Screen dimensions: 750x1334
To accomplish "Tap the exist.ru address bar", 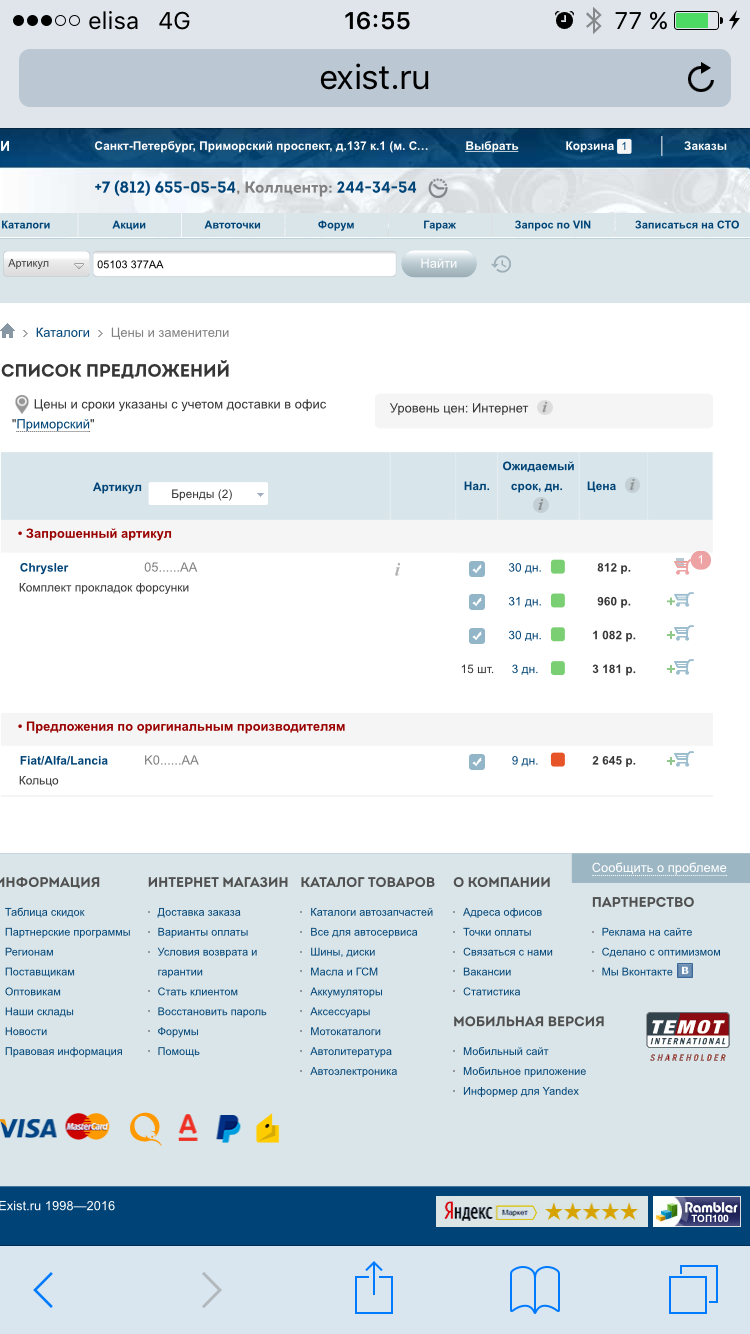I will [375, 78].
